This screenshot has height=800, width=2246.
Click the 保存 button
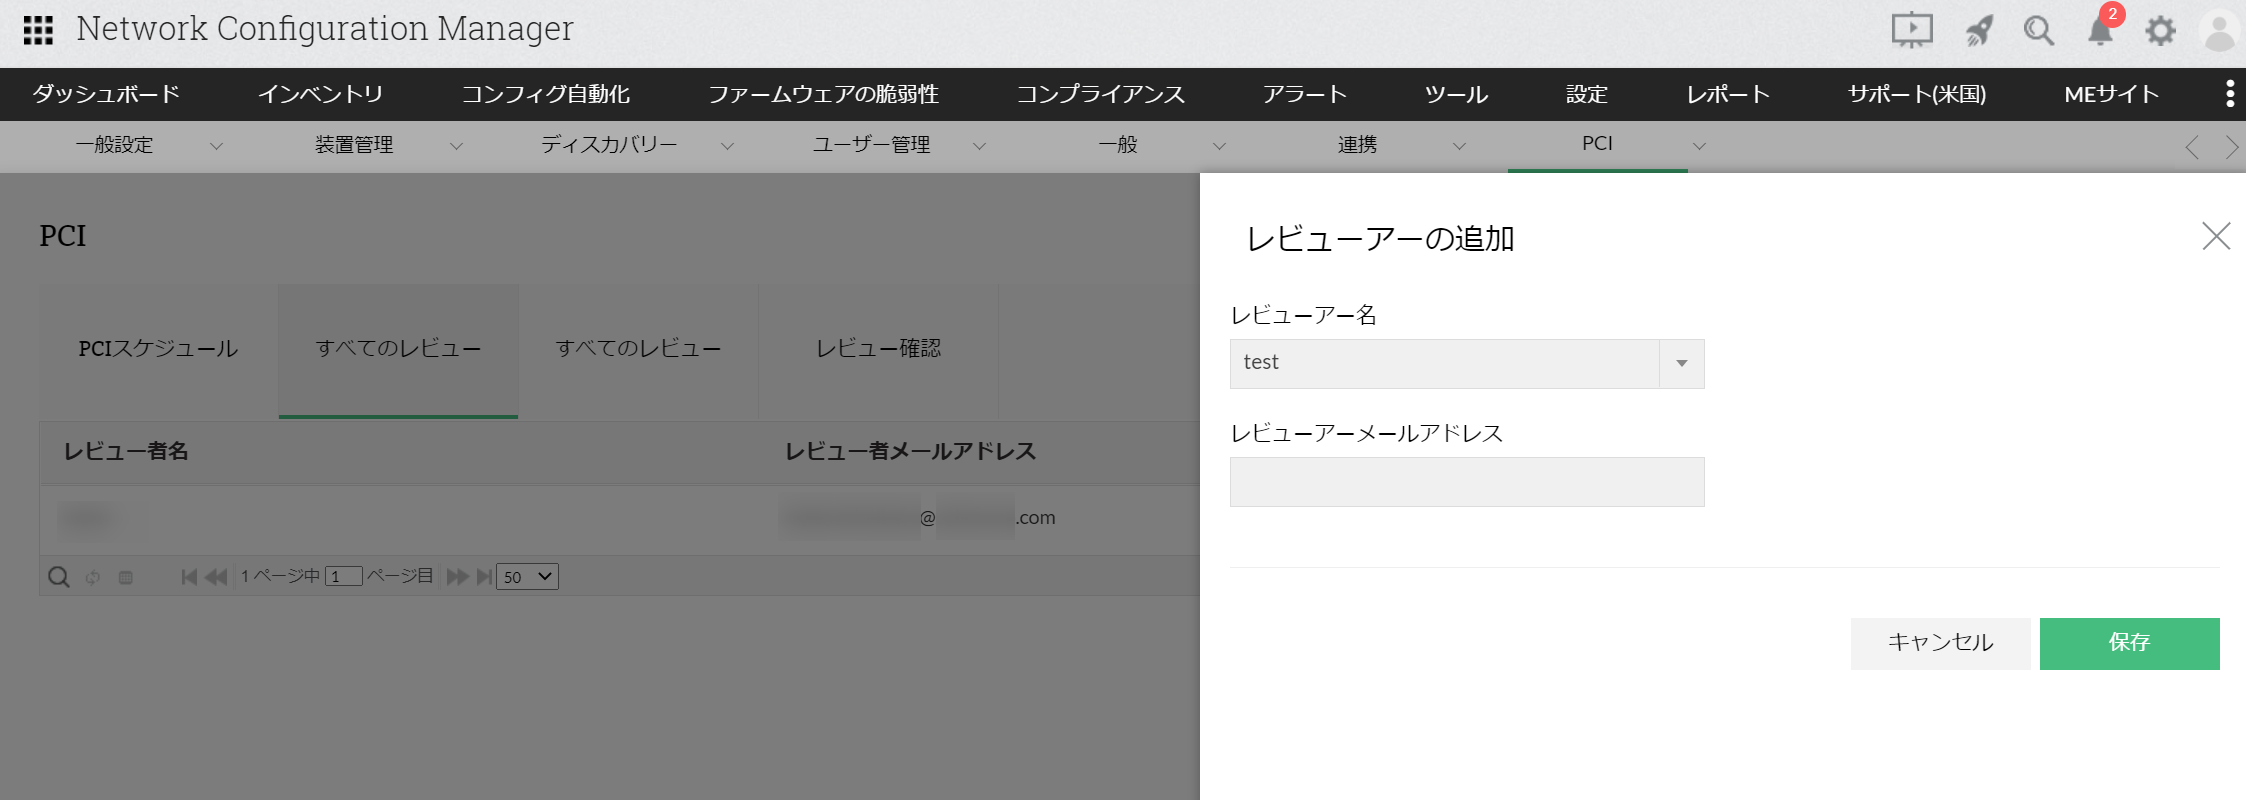(2130, 643)
